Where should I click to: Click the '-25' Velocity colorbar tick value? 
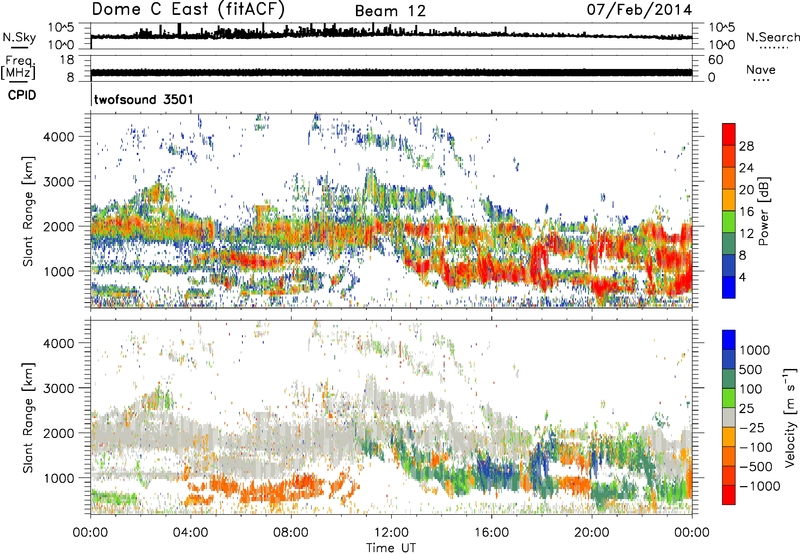tap(752, 427)
